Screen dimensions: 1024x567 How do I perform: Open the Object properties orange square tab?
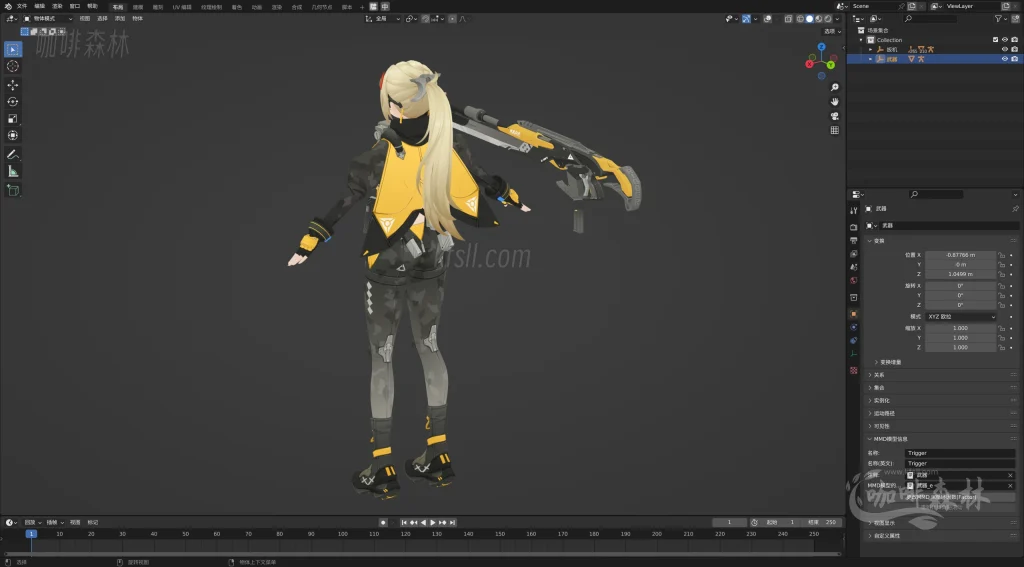click(x=854, y=314)
